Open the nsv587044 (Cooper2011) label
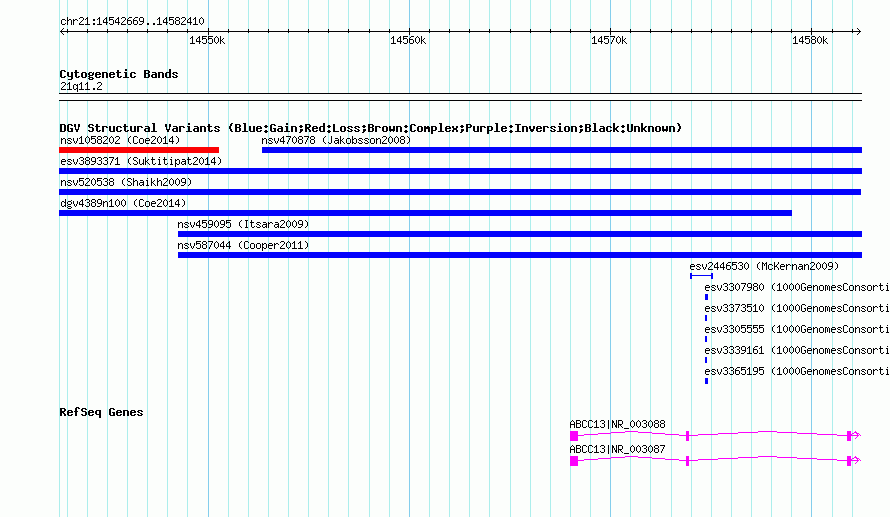This screenshot has height=517, width=890. coord(243,245)
